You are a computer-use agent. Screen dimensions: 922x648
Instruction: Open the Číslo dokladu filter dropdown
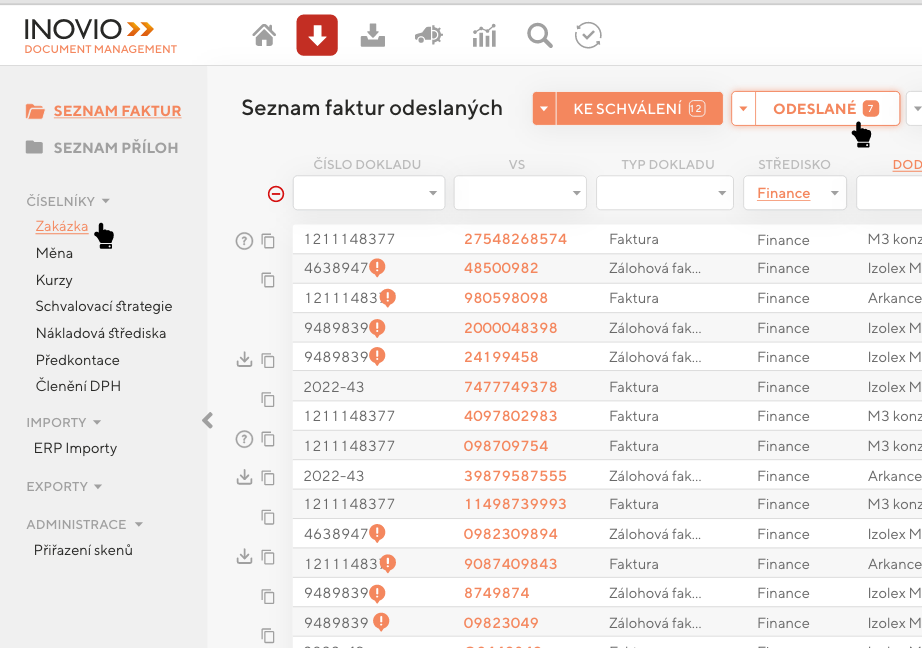[433, 193]
